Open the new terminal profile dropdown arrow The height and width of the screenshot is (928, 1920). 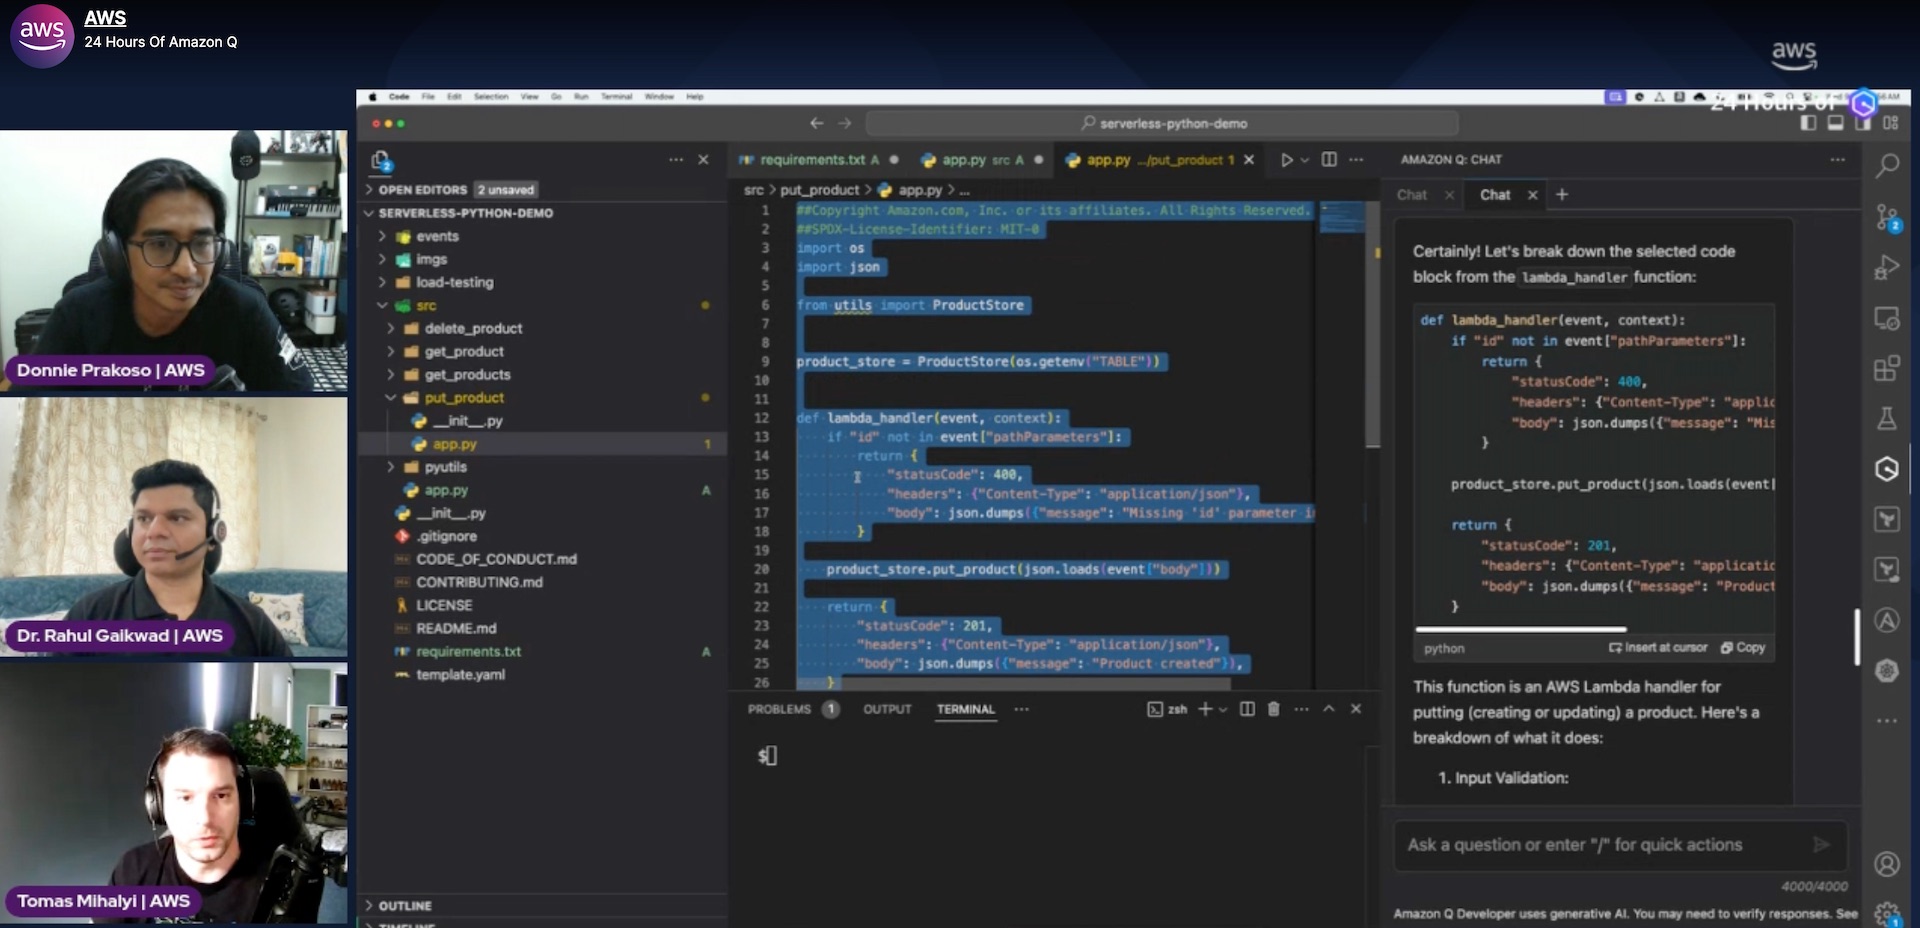(1223, 709)
